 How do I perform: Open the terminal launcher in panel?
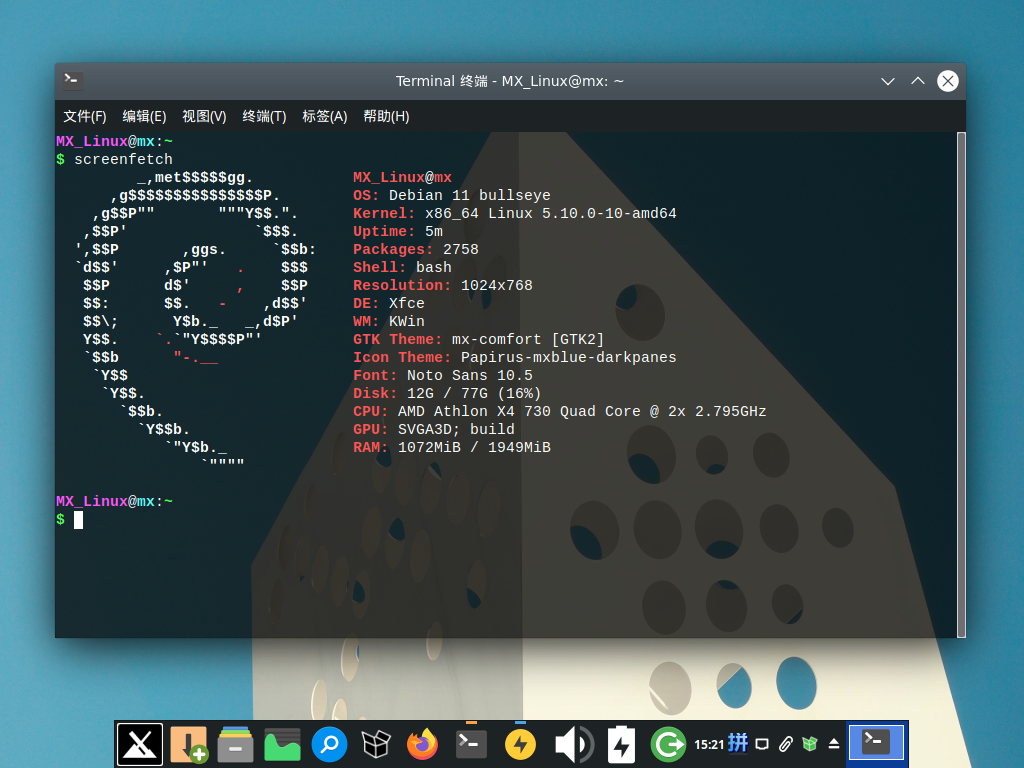pyautogui.click(x=471, y=744)
